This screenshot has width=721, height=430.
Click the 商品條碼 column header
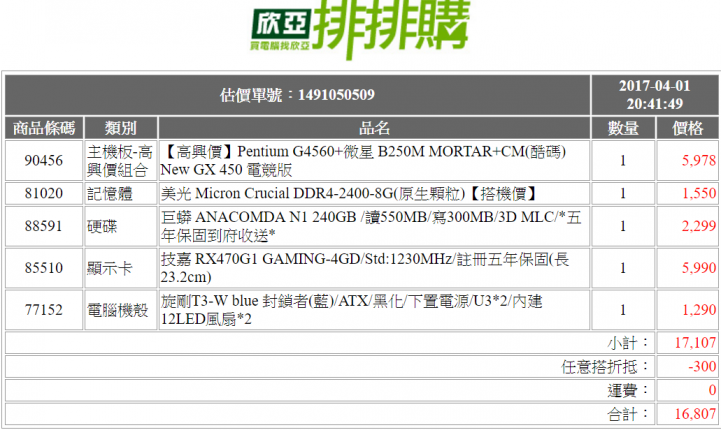tap(44, 128)
